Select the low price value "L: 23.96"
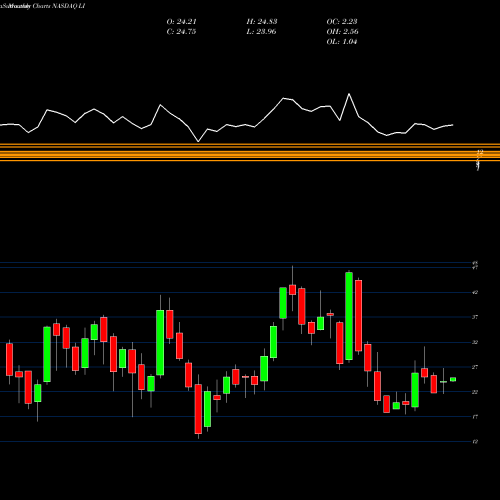The height and width of the screenshot is (500, 500). (261, 32)
